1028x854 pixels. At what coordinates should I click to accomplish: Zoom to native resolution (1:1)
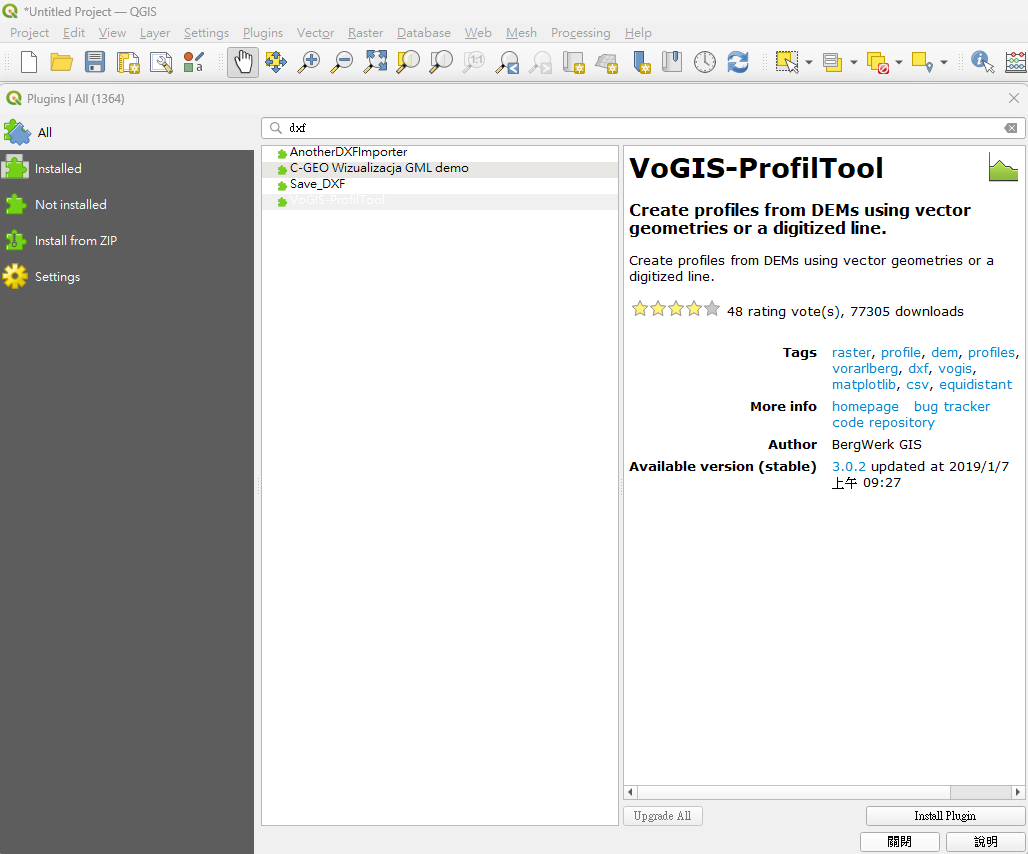point(474,62)
